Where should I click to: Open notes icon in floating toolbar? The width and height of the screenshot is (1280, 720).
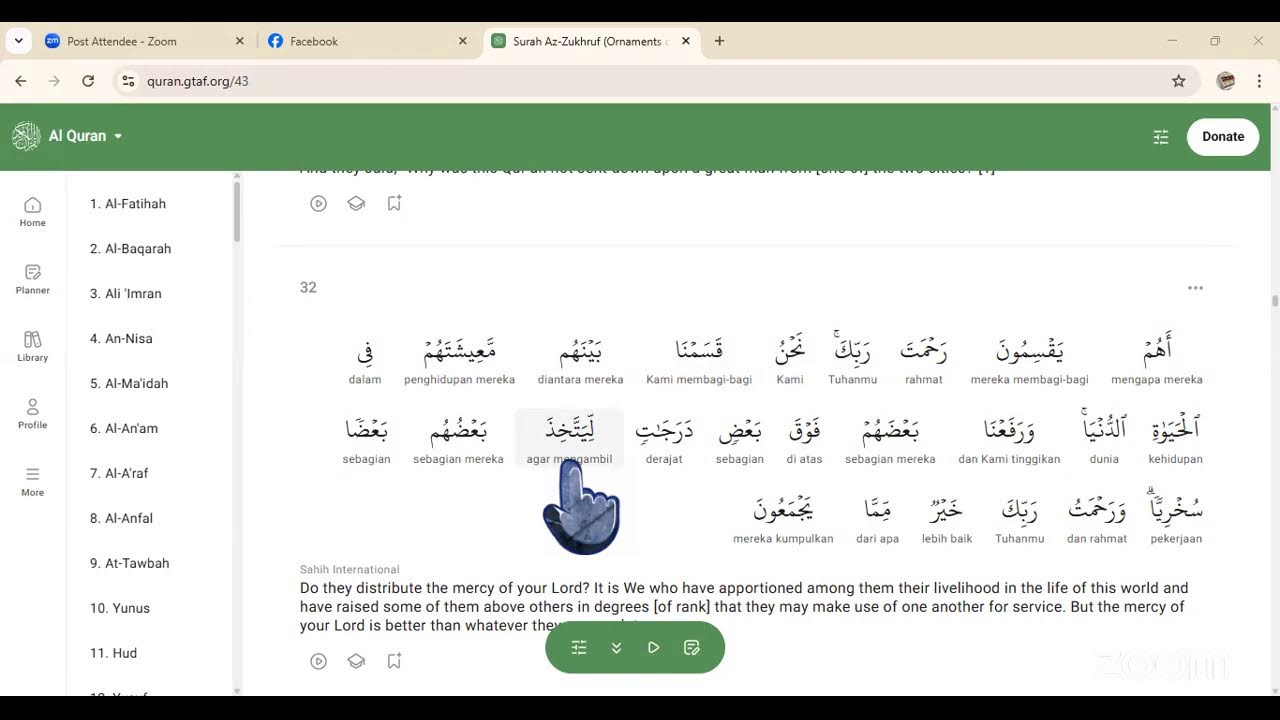click(691, 648)
